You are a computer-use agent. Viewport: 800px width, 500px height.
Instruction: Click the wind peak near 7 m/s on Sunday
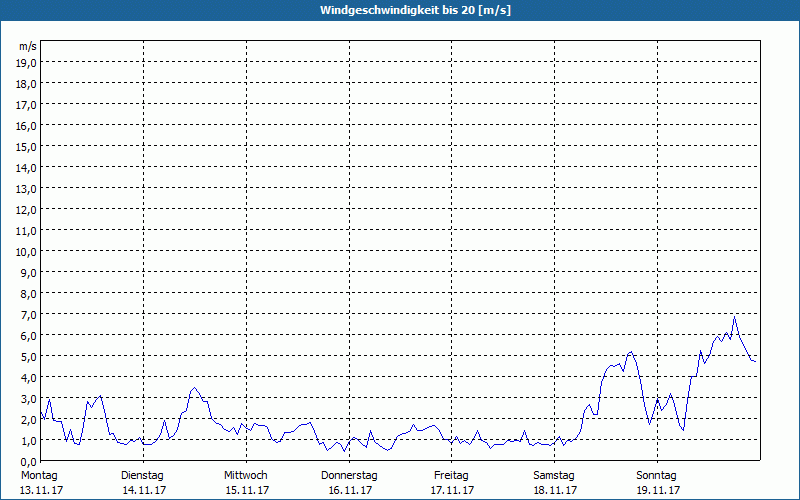(x=735, y=317)
